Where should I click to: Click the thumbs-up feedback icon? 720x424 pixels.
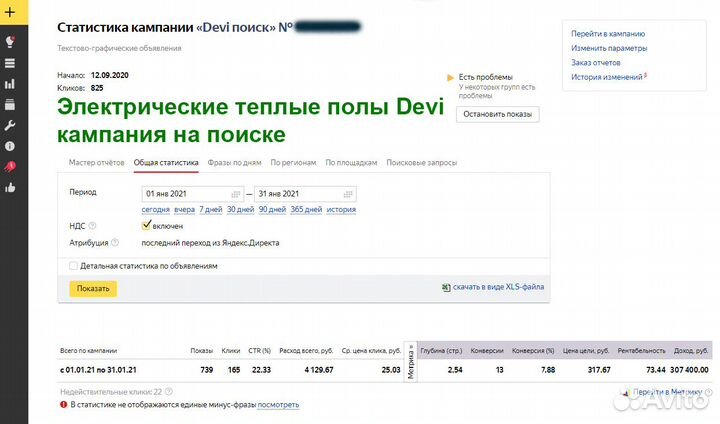pos(10,187)
